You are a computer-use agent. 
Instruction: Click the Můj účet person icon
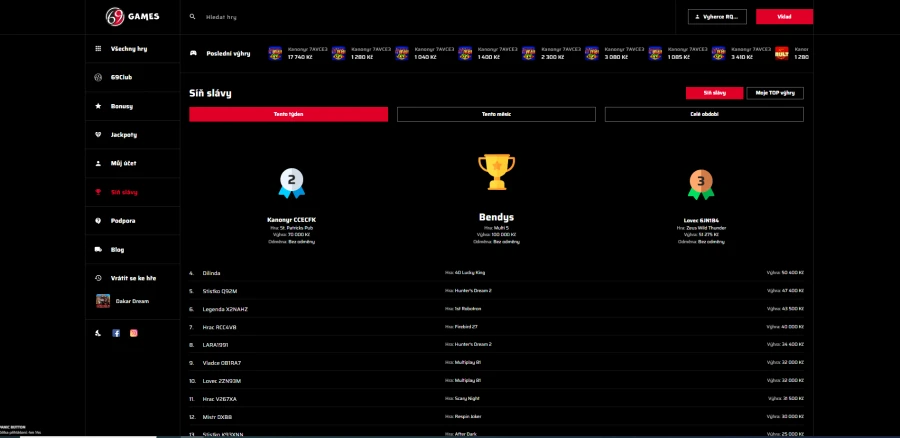click(98, 164)
